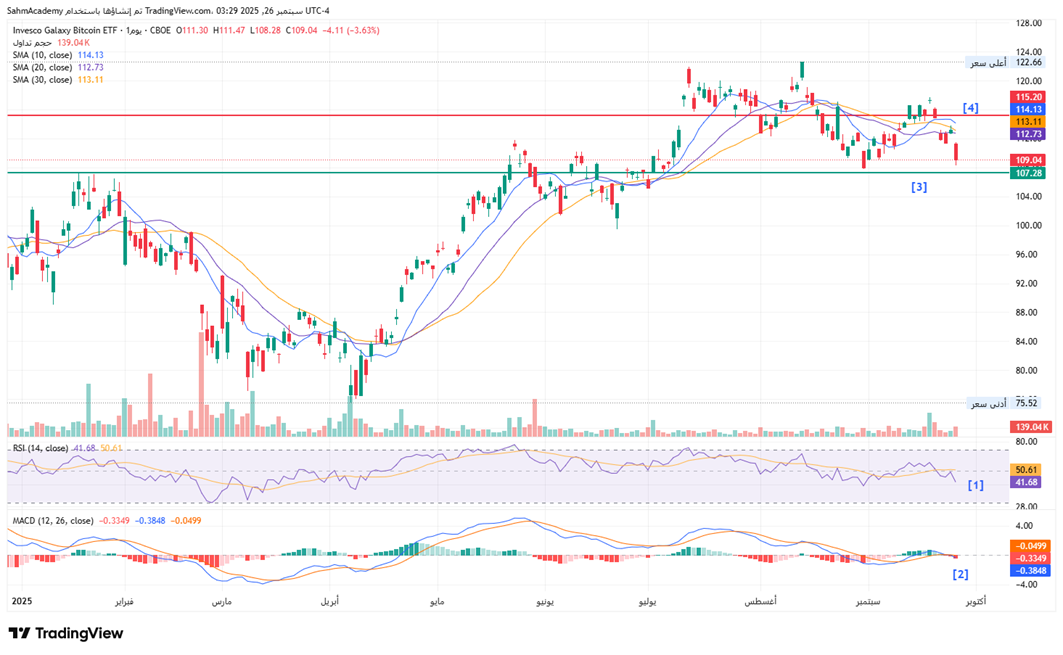Viewport: 1063px width, 655px height.
Task: Click the SMA (30, close) legend label
Action: 42,79
